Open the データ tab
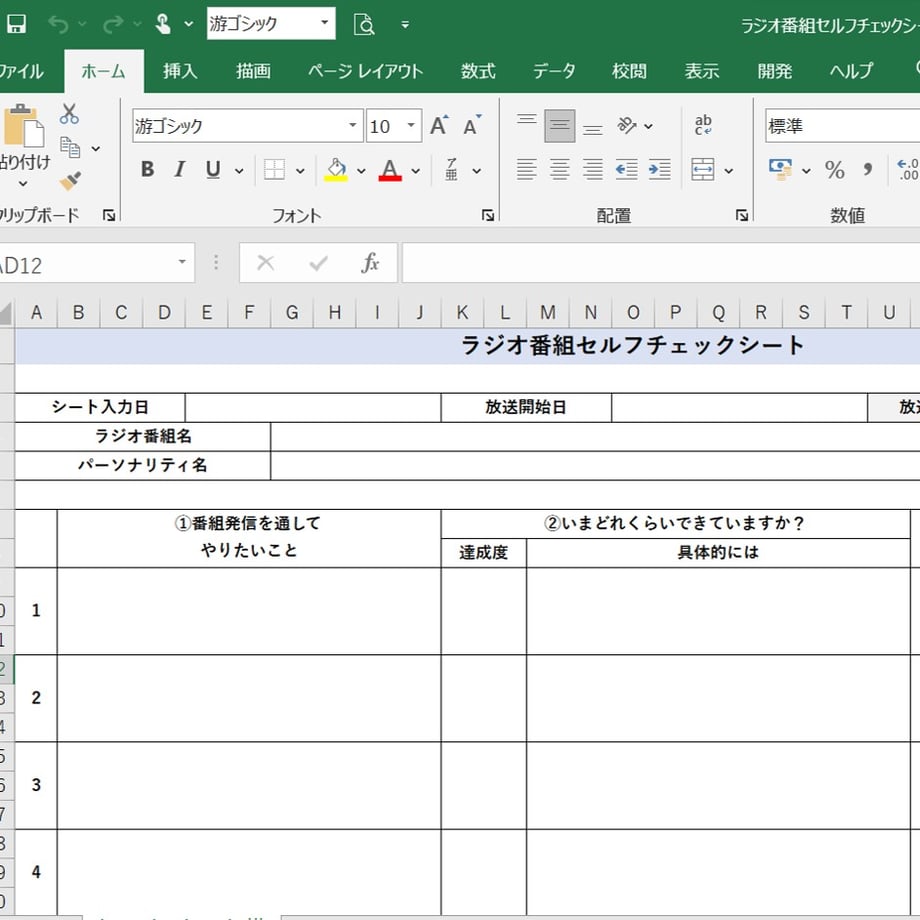The width and height of the screenshot is (920, 920). [553, 71]
